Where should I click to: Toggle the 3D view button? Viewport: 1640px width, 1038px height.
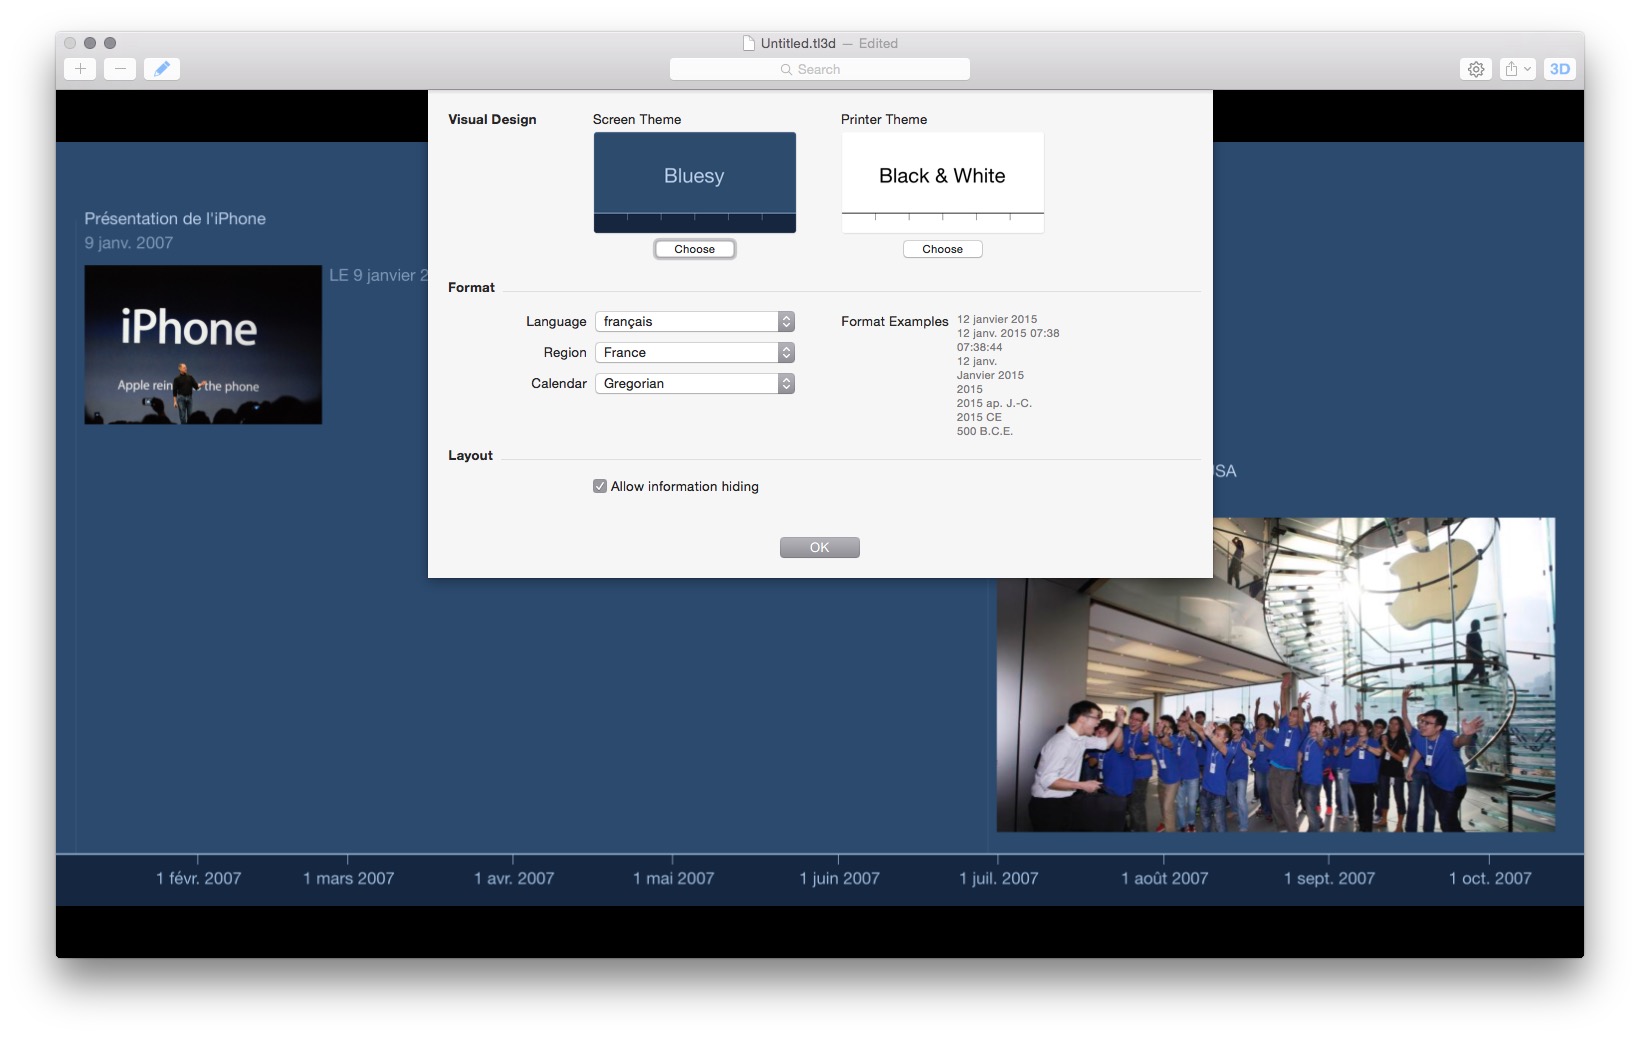point(1560,69)
